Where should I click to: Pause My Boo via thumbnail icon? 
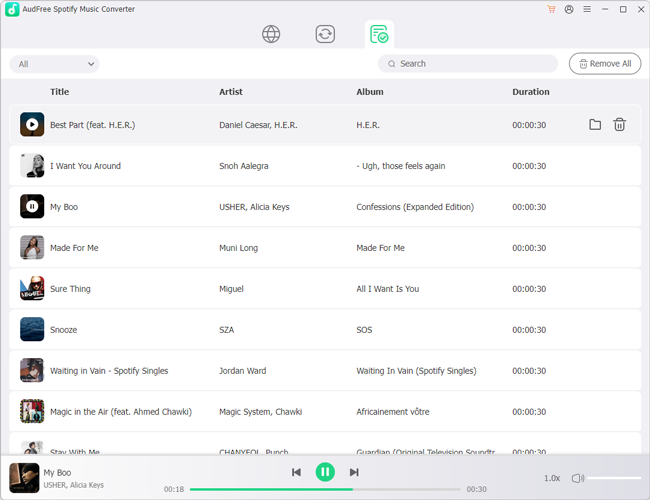point(32,206)
